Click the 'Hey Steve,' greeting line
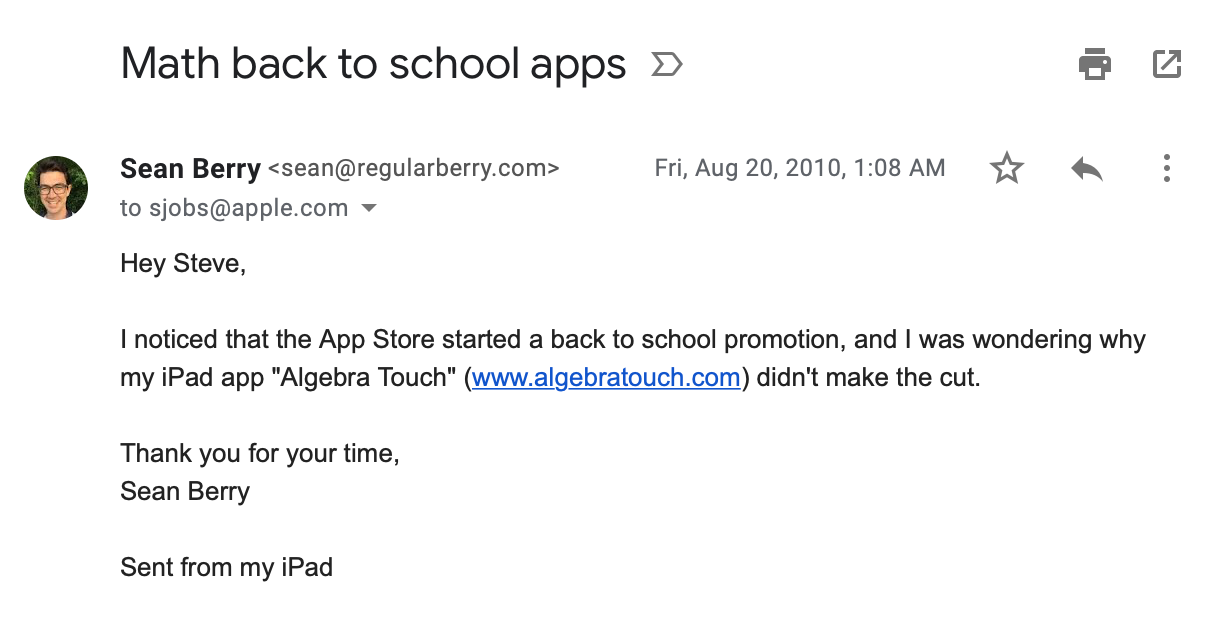The image size is (1218, 634). tap(183, 264)
